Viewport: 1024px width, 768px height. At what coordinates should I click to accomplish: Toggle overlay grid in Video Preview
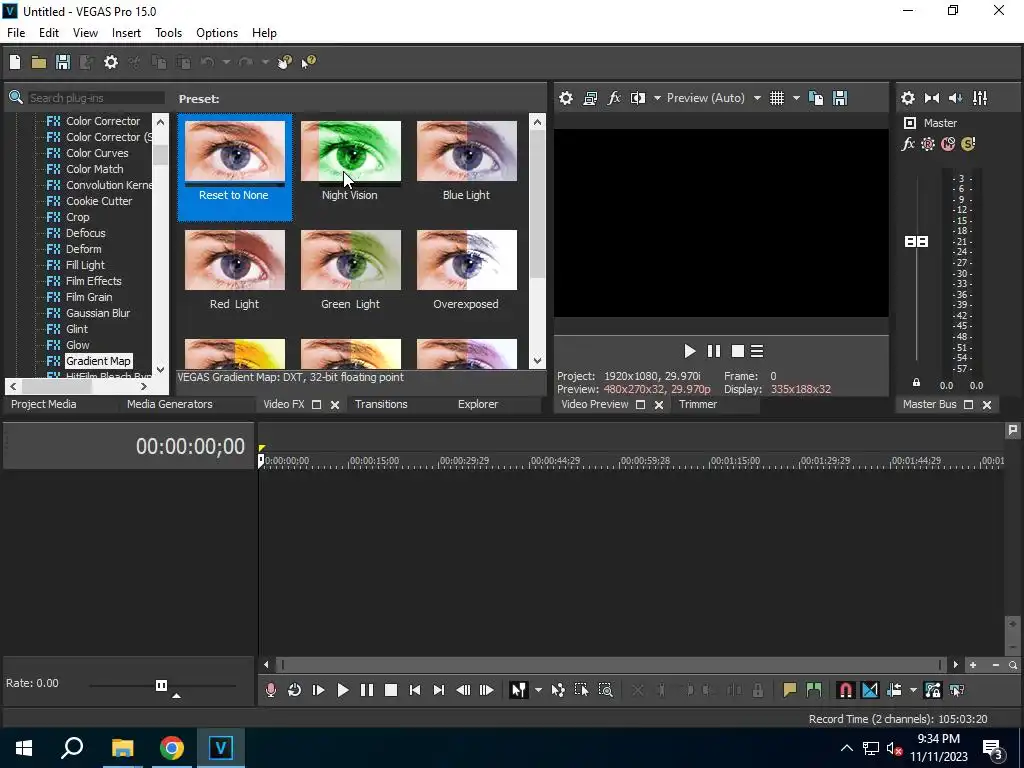776,98
